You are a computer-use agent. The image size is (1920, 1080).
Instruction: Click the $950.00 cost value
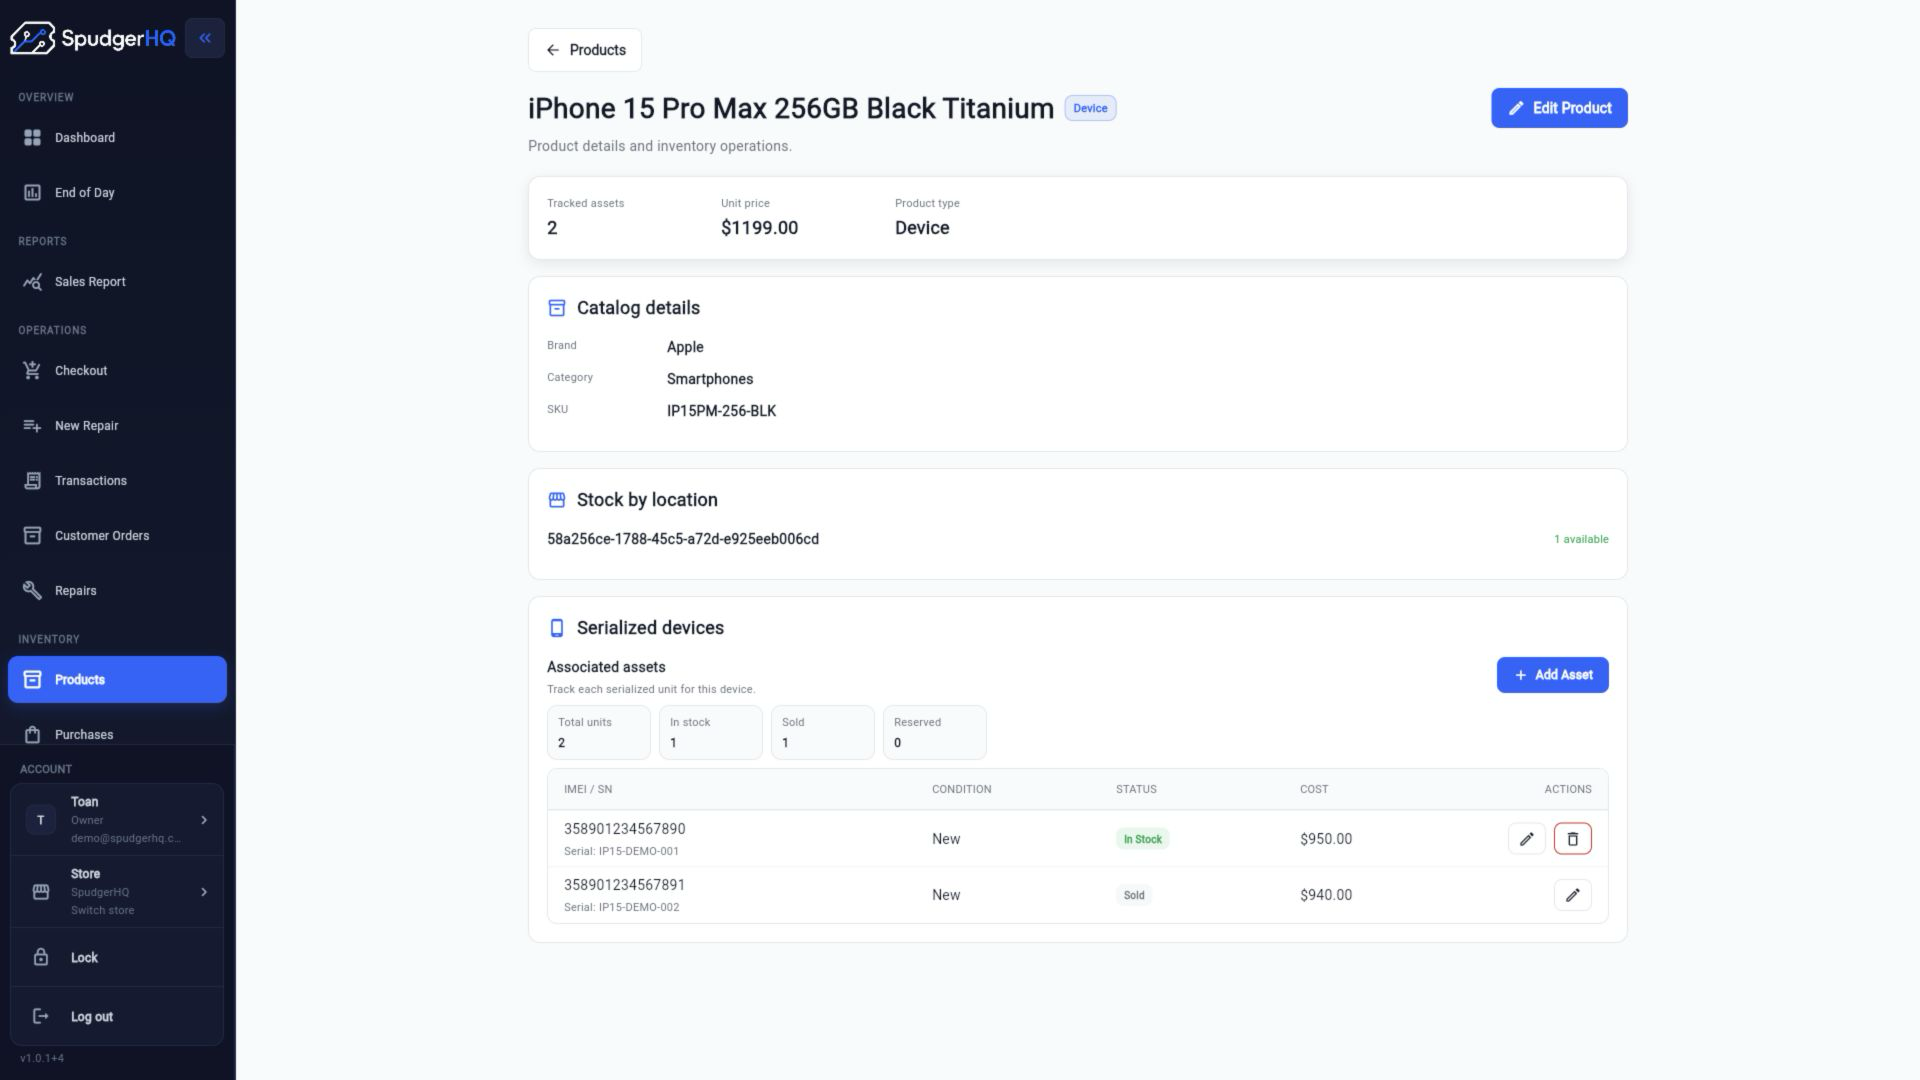click(x=1326, y=839)
